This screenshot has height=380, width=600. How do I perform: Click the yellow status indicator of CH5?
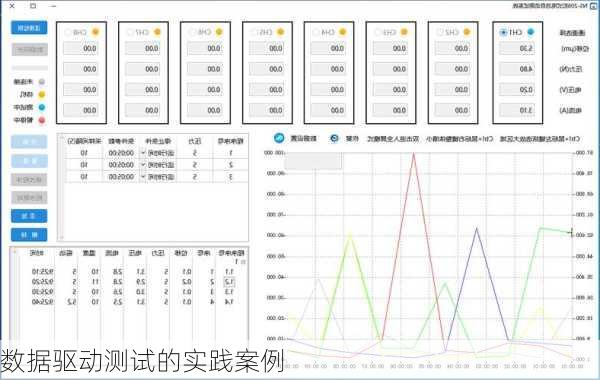coord(281,32)
